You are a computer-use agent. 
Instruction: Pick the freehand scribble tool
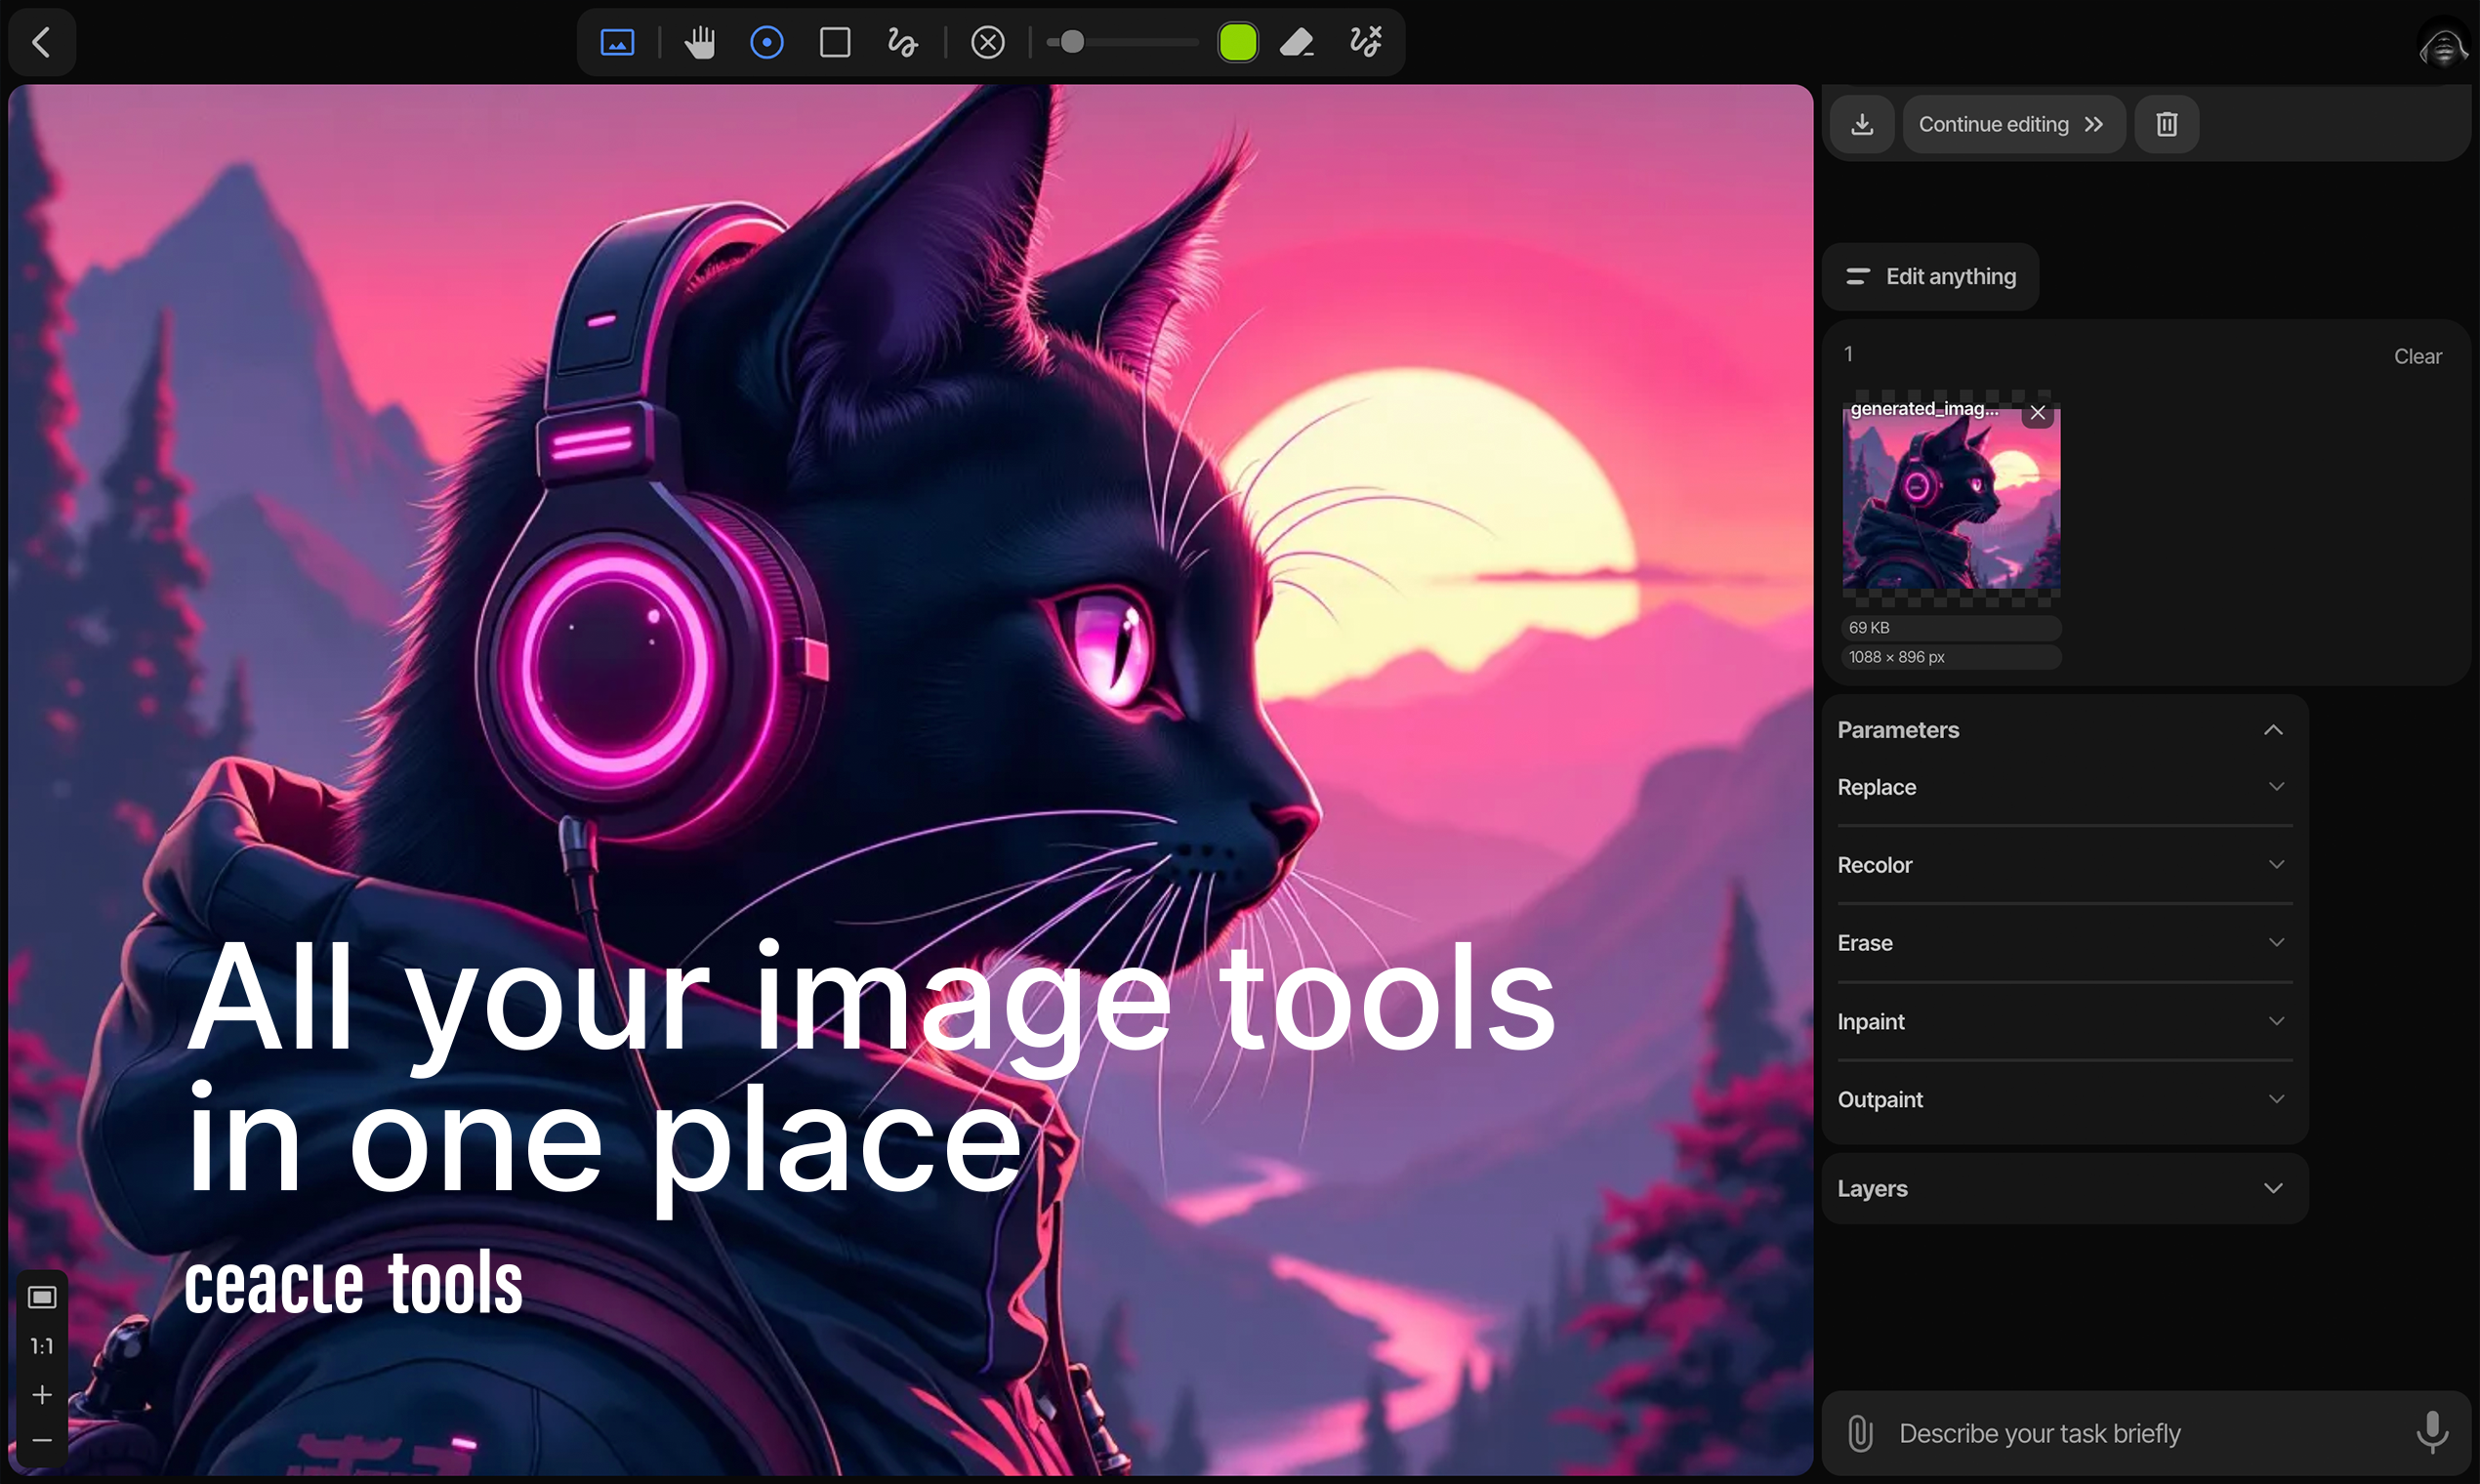click(x=902, y=42)
